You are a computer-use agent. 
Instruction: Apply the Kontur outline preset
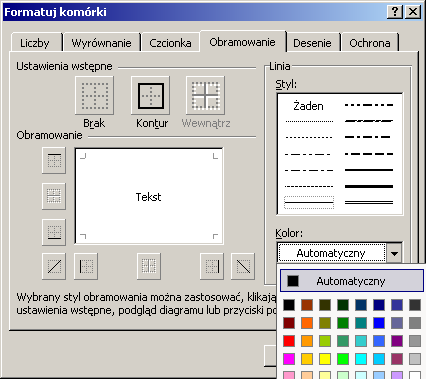click(151, 96)
